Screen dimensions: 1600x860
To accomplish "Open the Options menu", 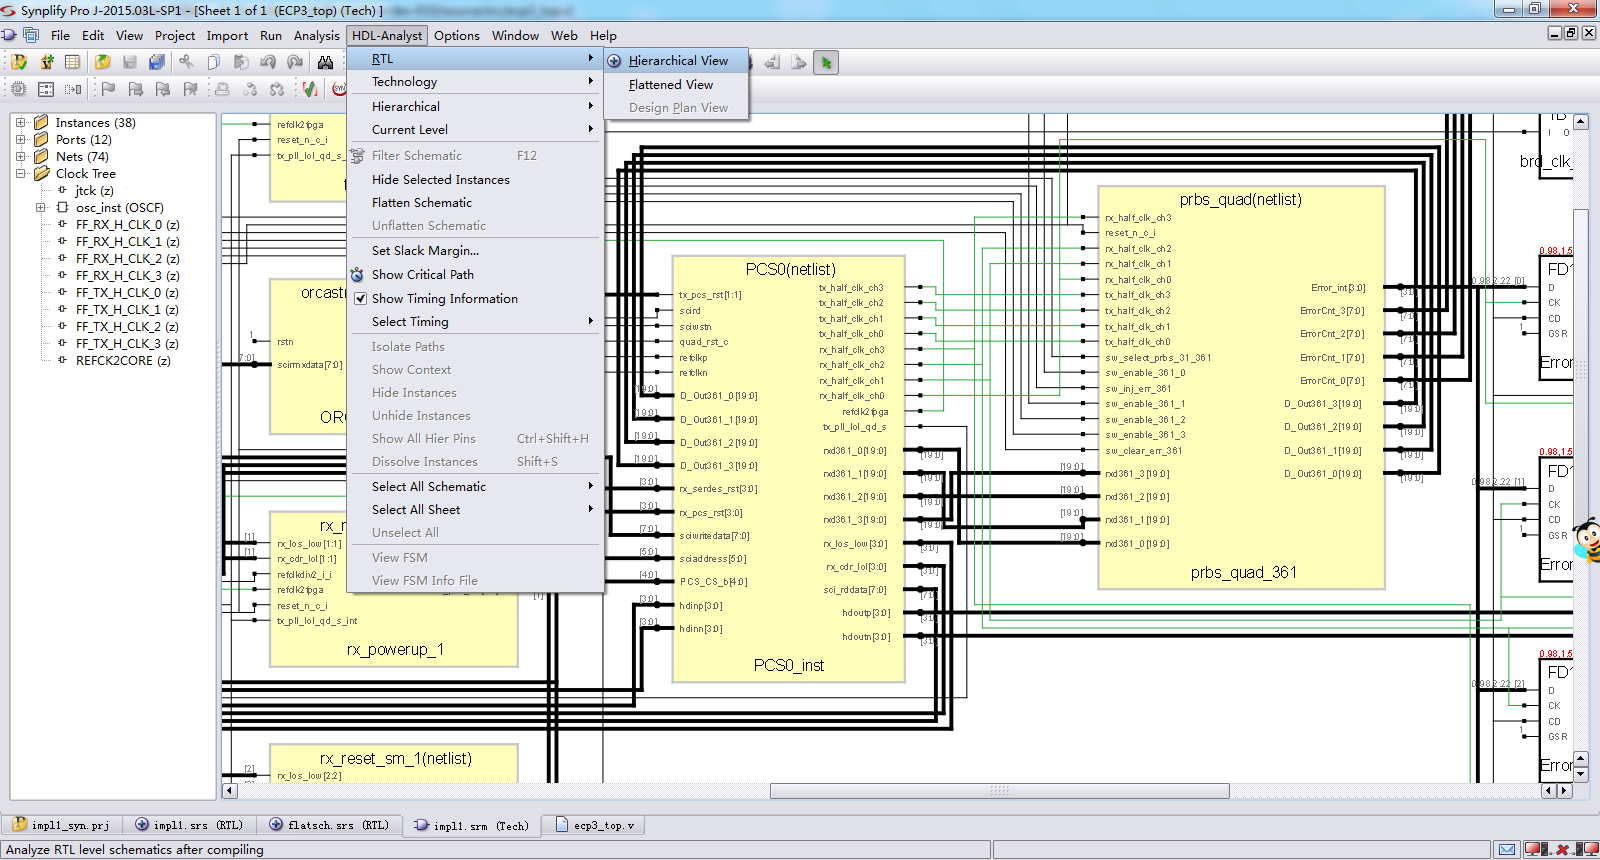I will click(457, 36).
